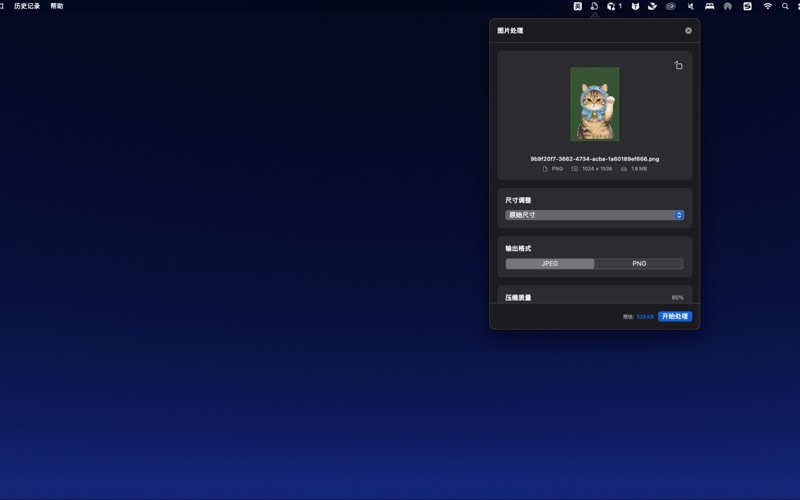Close the 图片处理 popover
800x500 pixels.
click(x=688, y=31)
